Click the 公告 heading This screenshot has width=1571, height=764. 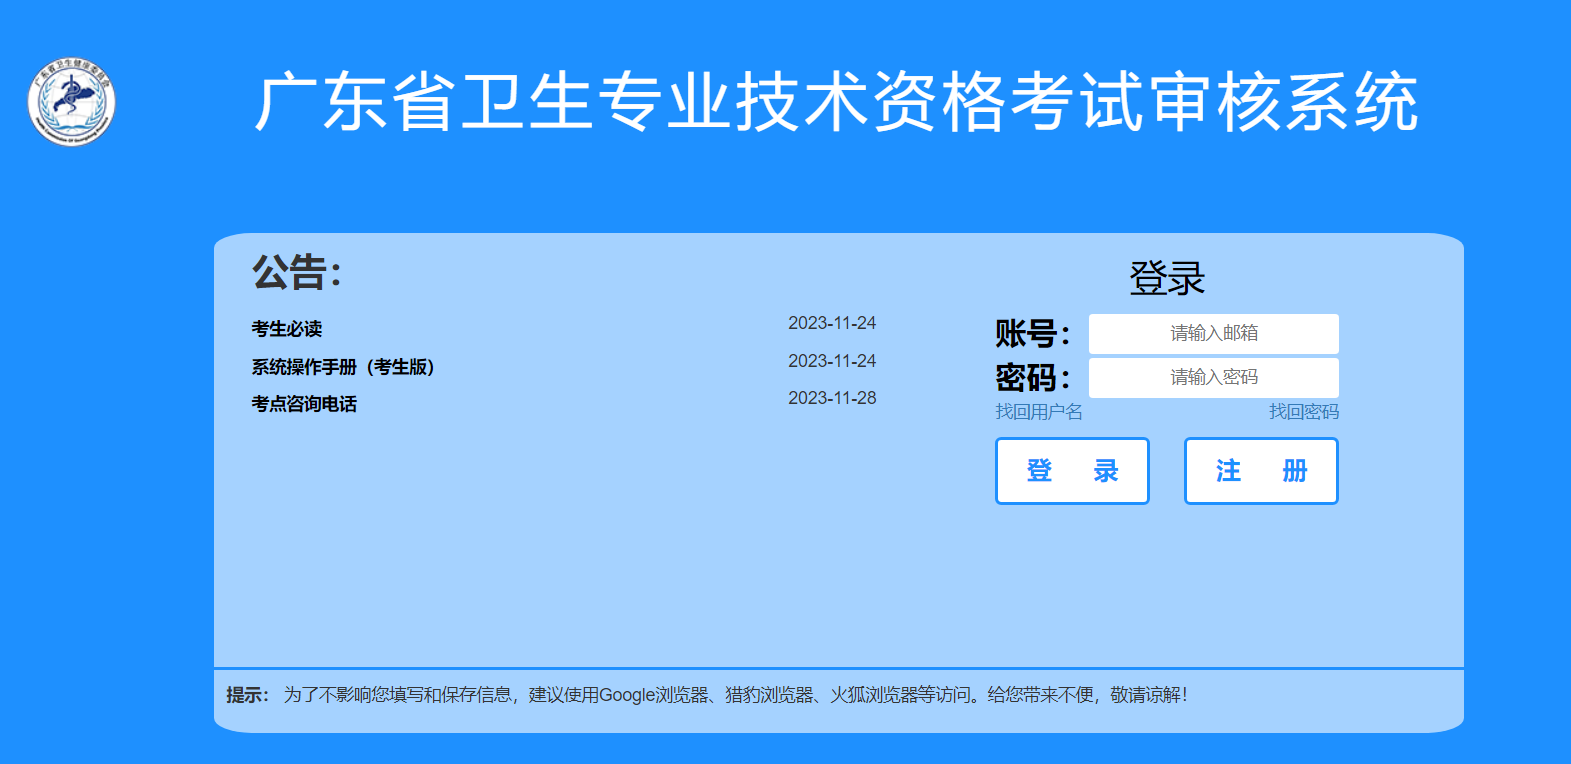coord(296,272)
